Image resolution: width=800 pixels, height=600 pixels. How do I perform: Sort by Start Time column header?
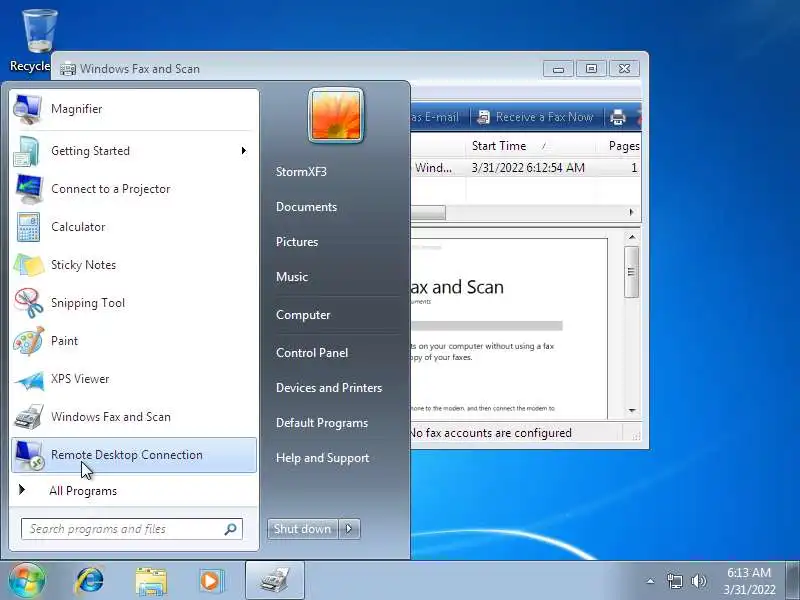pyautogui.click(x=531, y=146)
